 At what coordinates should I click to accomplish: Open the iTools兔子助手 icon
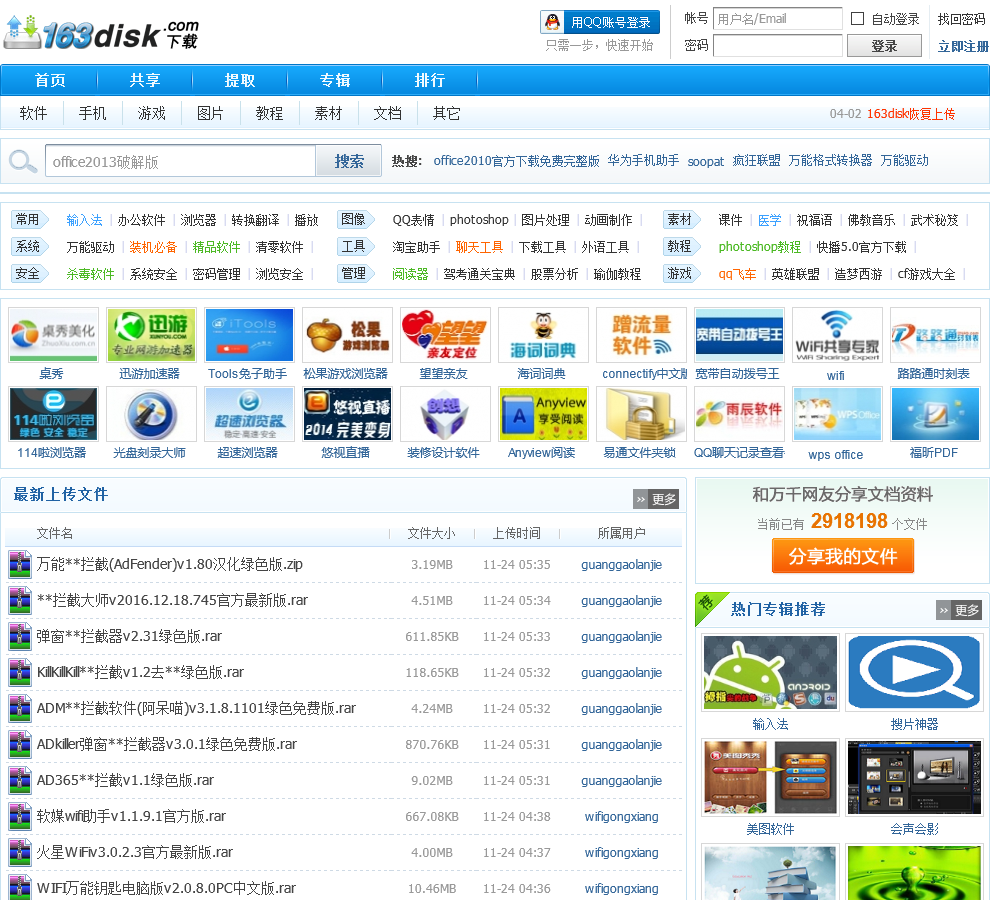click(x=249, y=335)
